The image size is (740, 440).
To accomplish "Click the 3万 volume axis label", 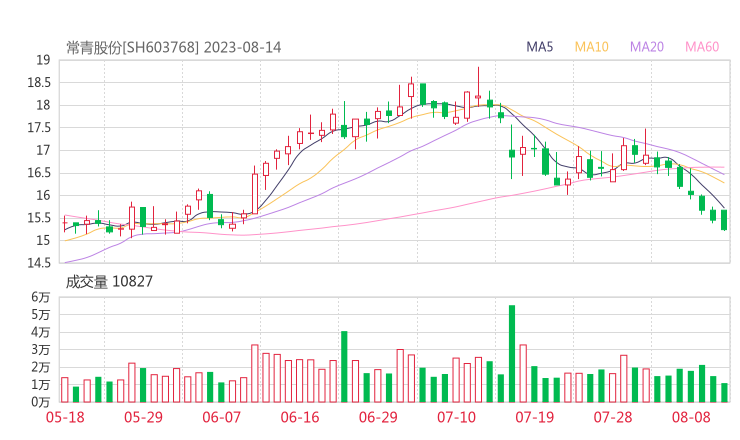I will (41, 350).
